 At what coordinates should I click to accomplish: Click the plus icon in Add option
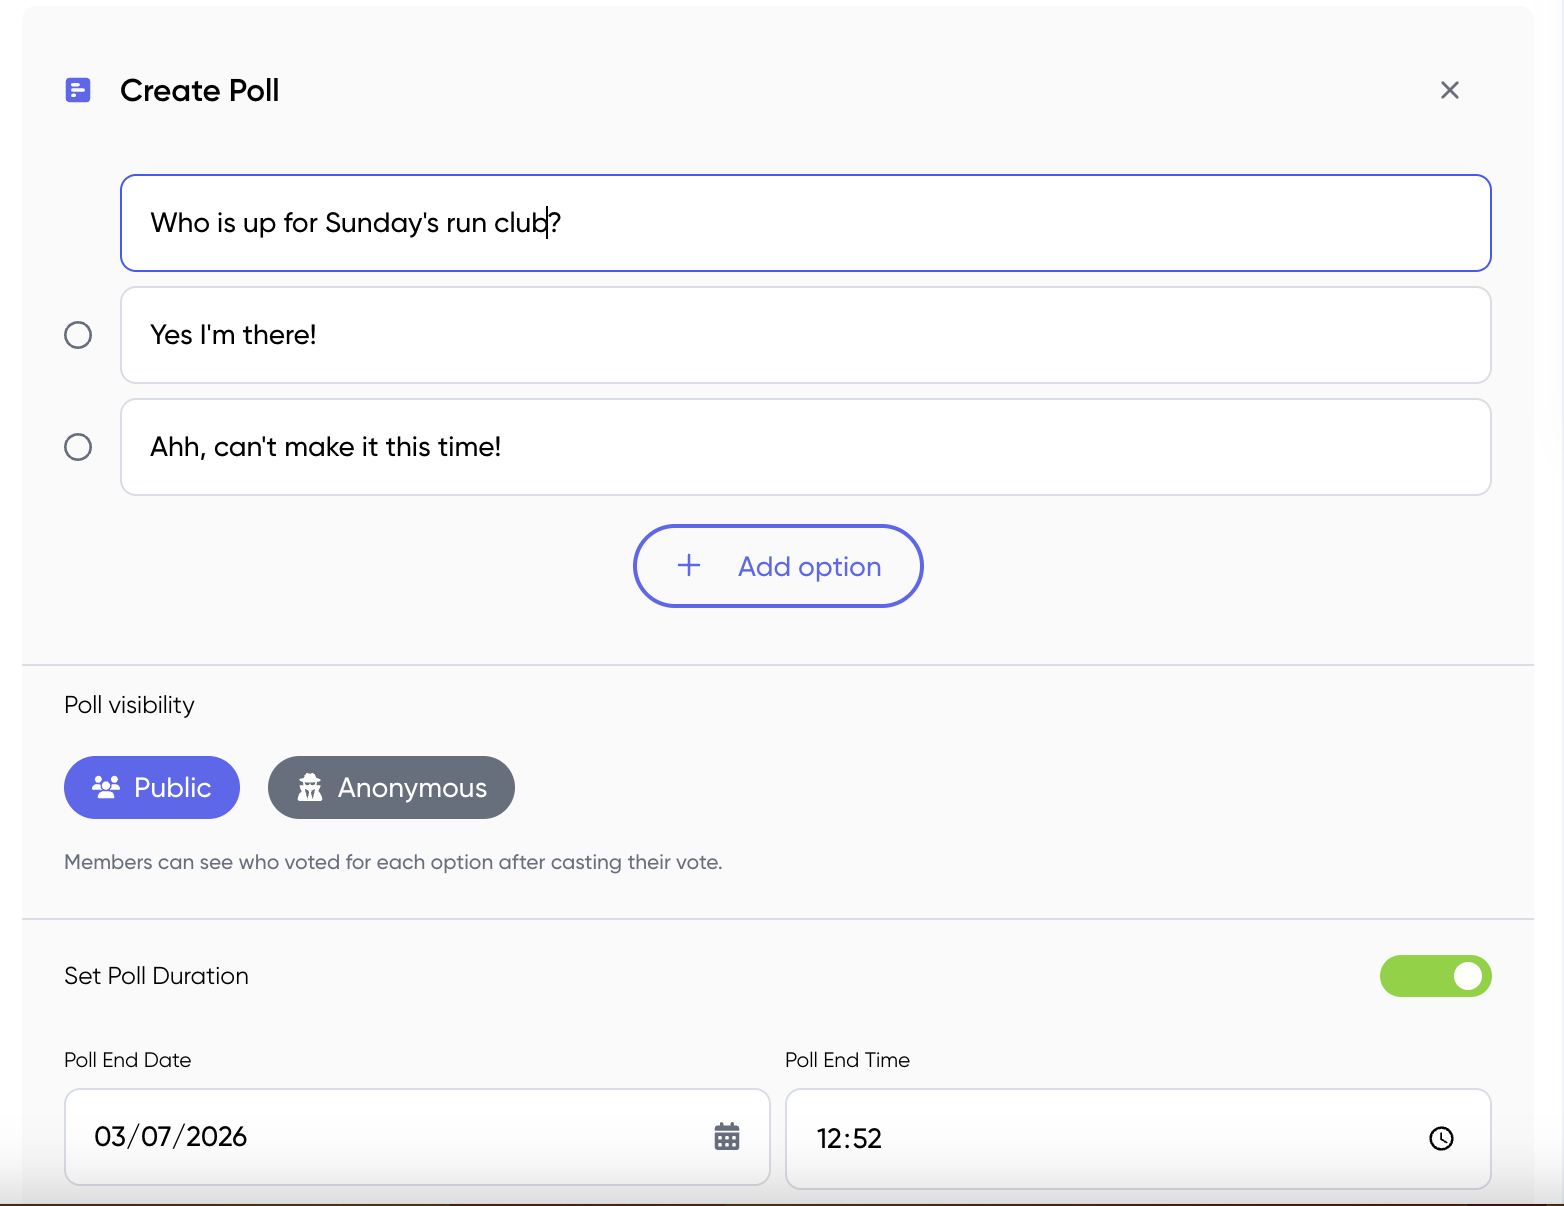click(689, 565)
